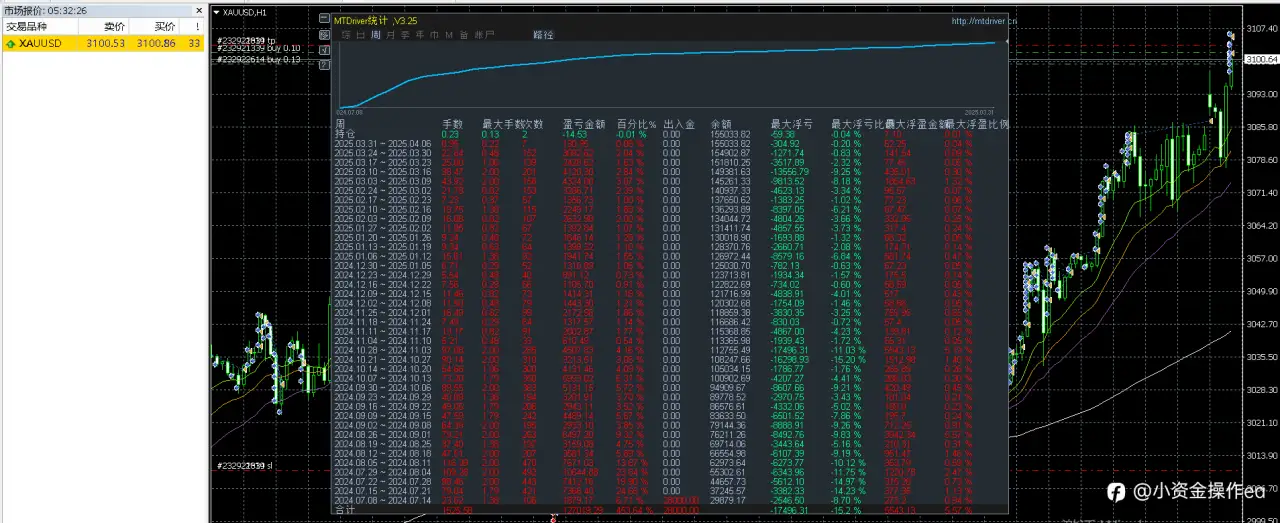Click the 3107.40 price scale label

point(1260,27)
